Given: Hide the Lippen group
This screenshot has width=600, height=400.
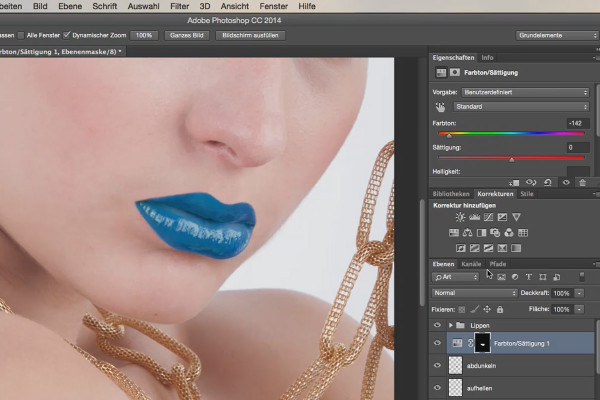Looking at the screenshot, I should (x=437, y=325).
